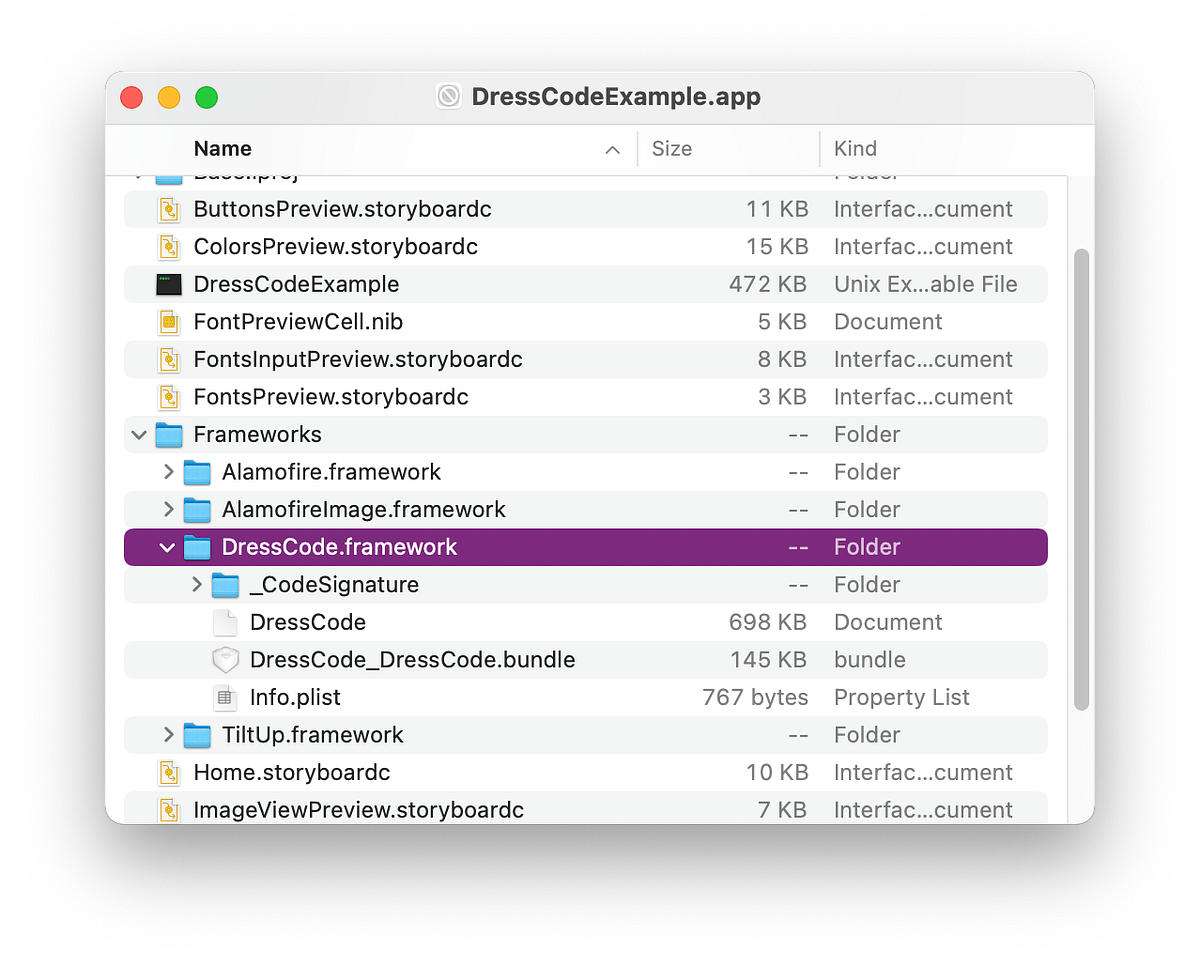Viewport: 1200px width, 963px height.
Task: Click the Home.storyboardc document icon
Action: 169,772
